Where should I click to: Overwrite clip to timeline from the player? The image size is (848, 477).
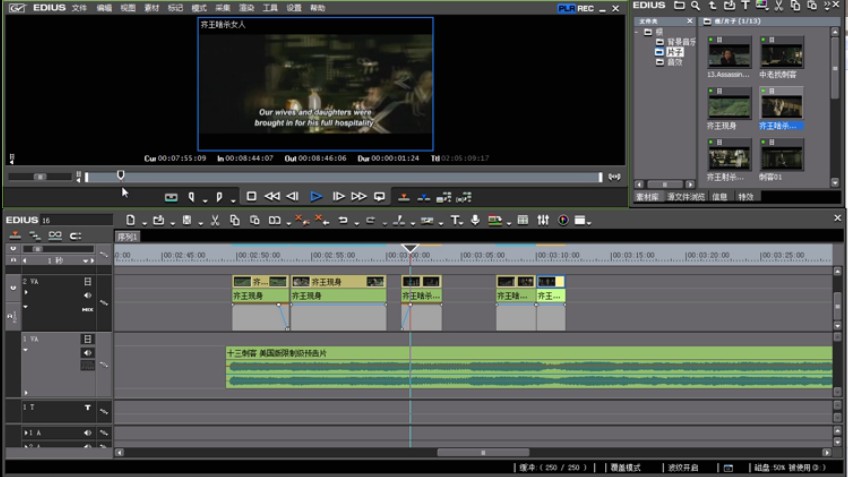coord(423,197)
